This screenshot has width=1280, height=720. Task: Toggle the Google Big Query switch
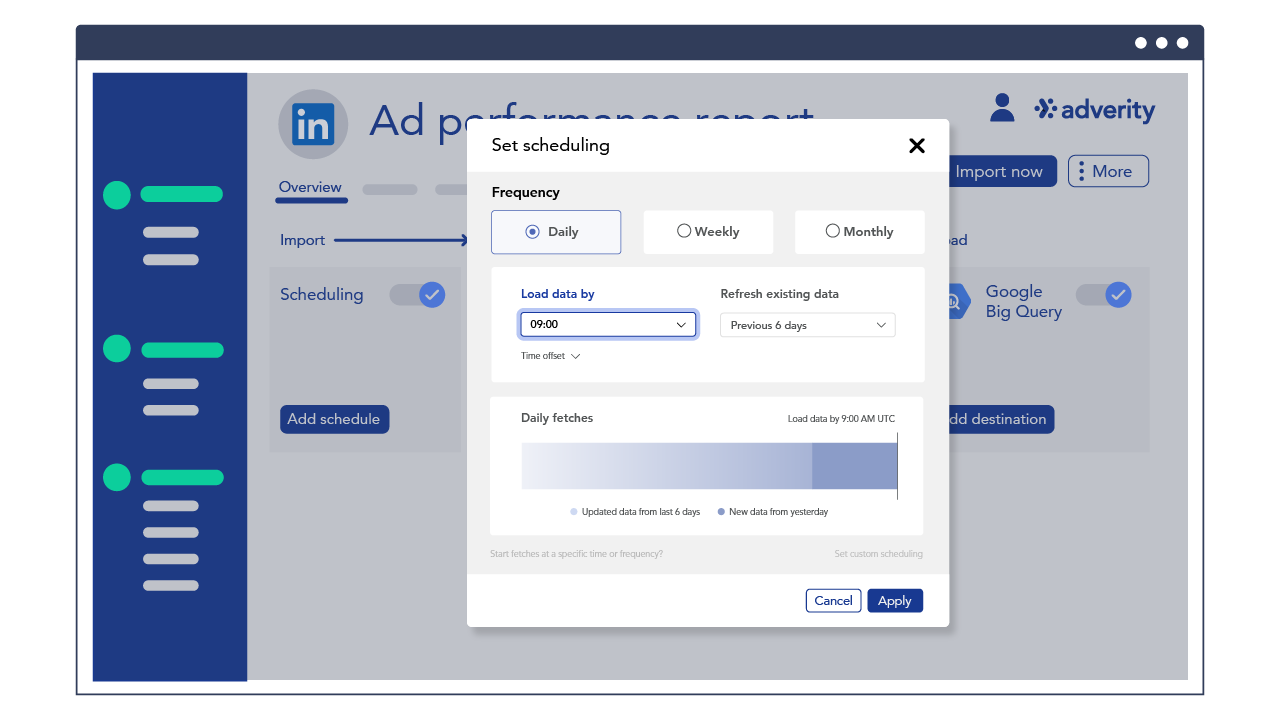tap(1103, 295)
